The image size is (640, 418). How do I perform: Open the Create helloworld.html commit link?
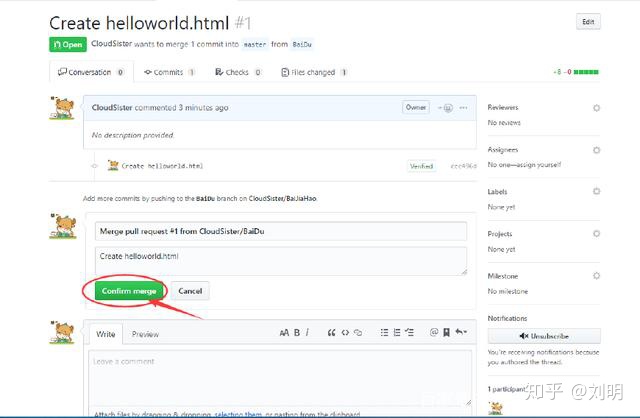(x=162, y=166)
